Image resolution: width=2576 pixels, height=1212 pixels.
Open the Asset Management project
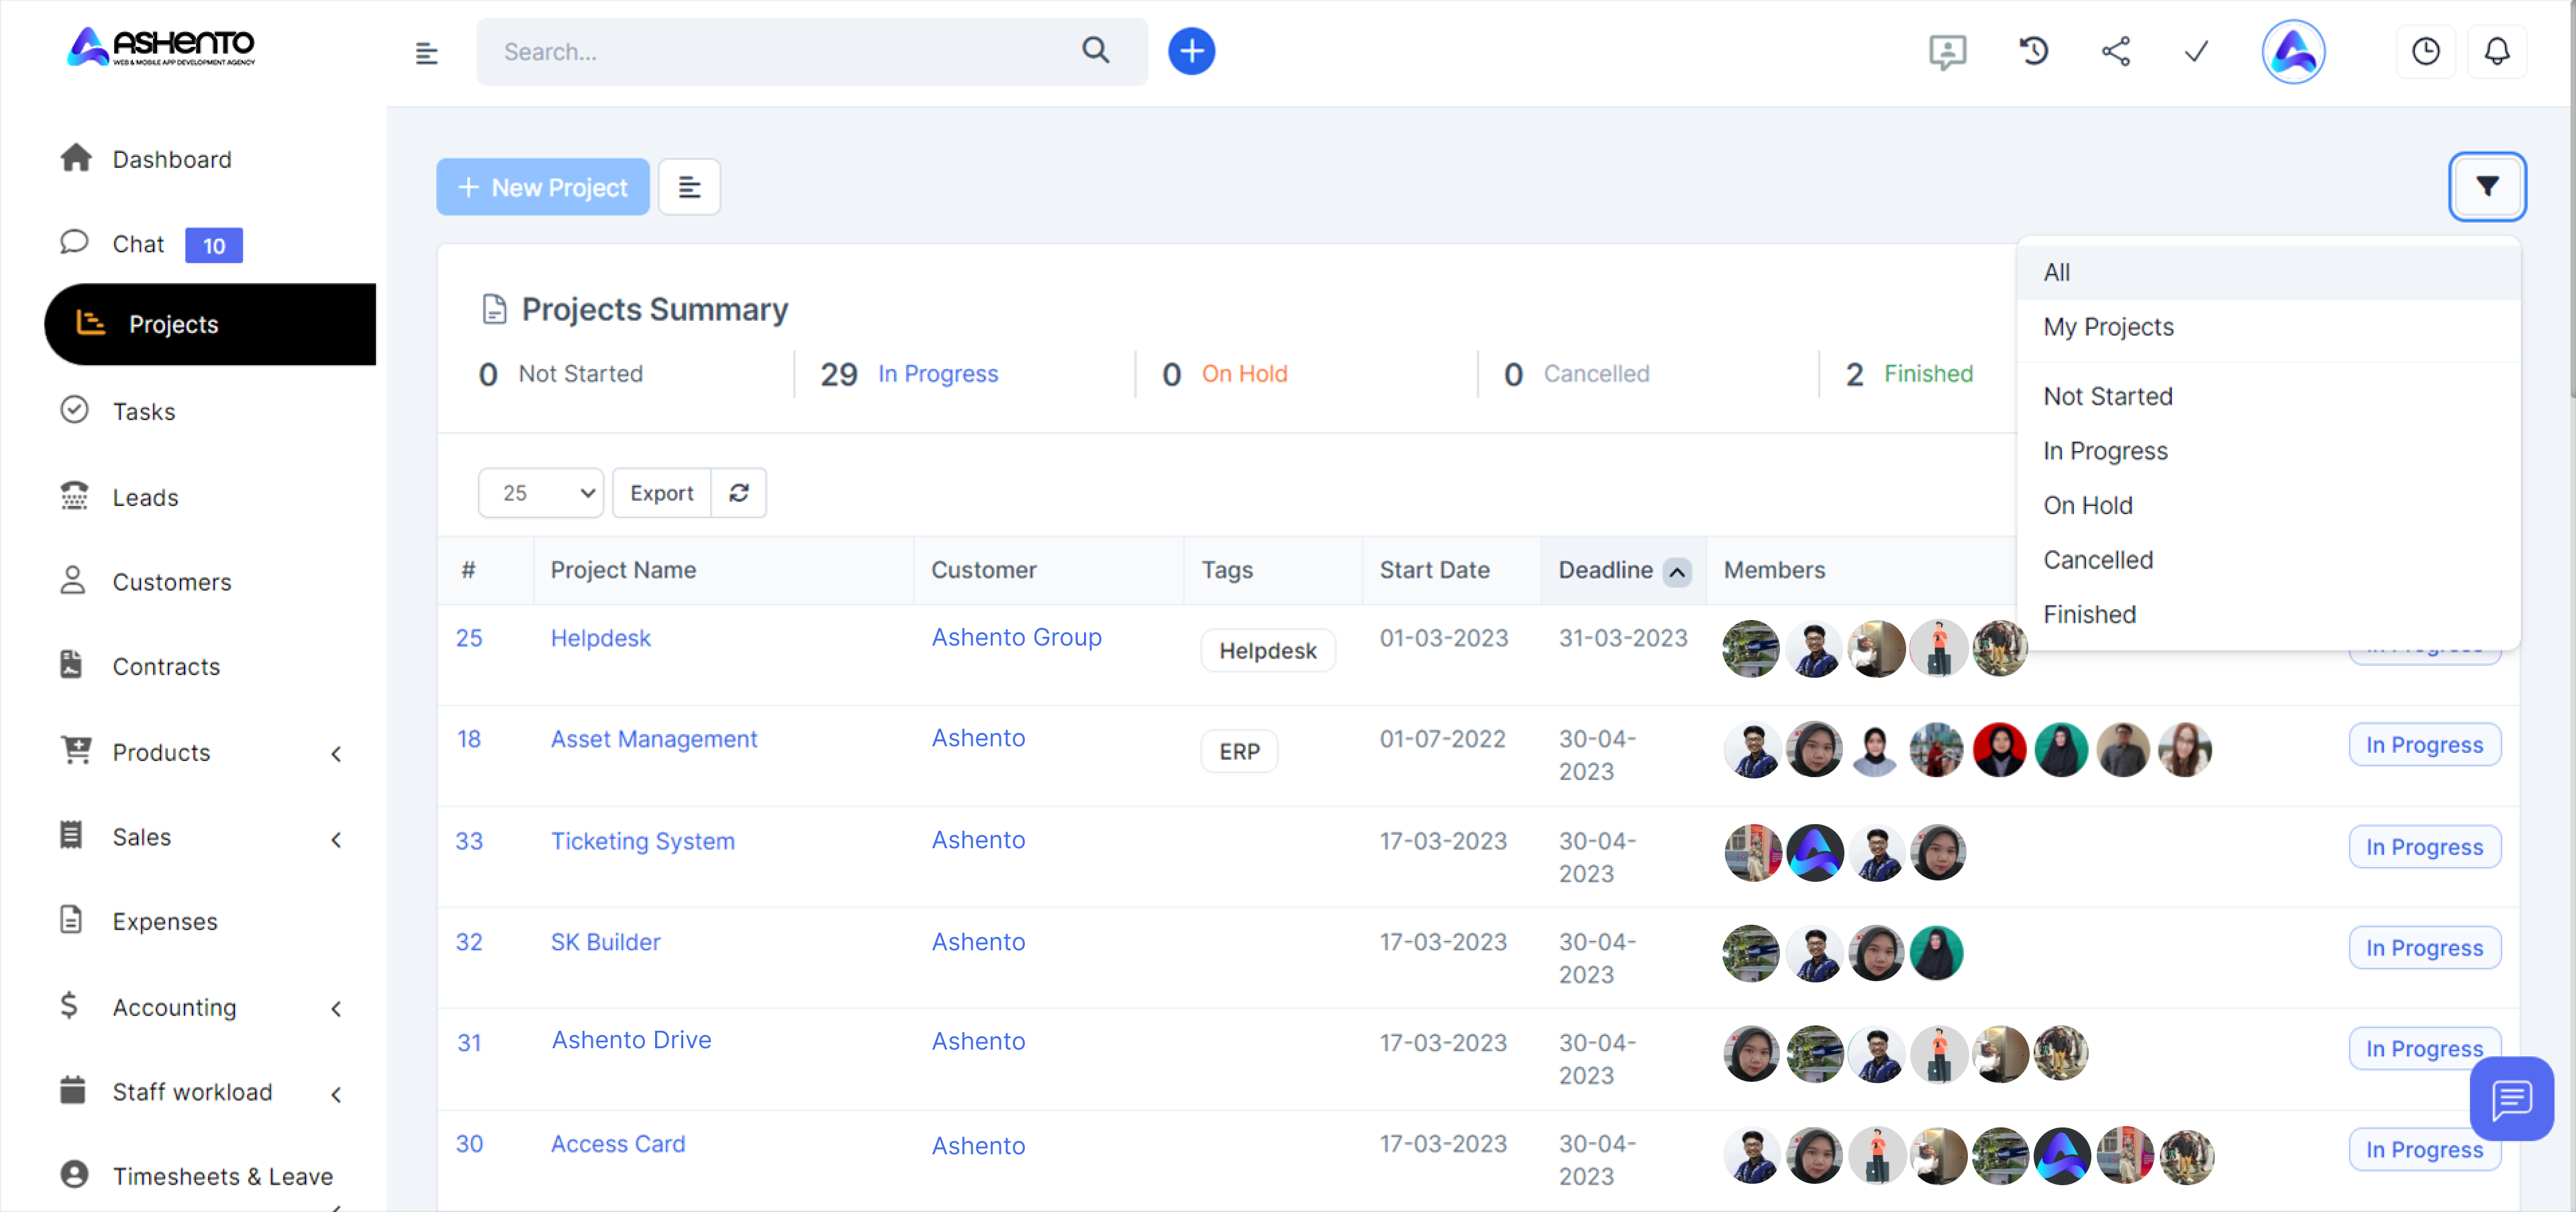point(653,739)
